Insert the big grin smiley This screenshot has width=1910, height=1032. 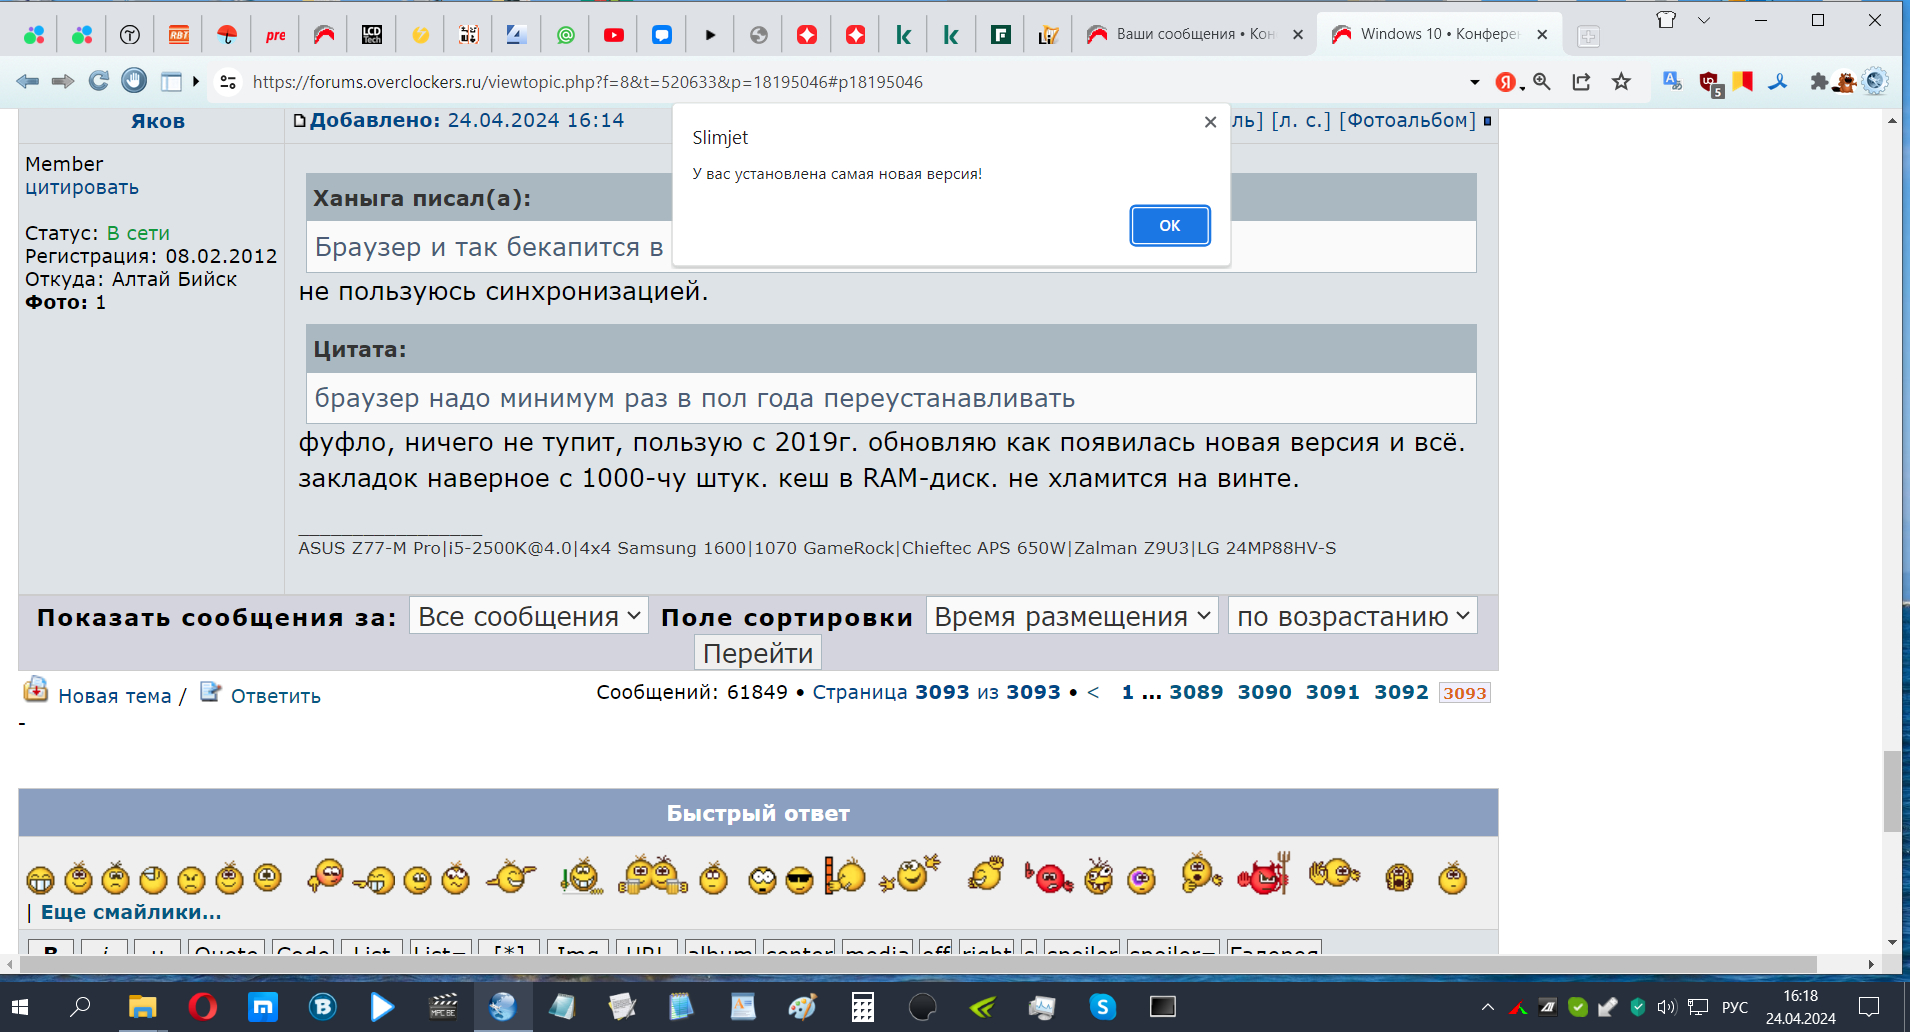tap(40, 879)
